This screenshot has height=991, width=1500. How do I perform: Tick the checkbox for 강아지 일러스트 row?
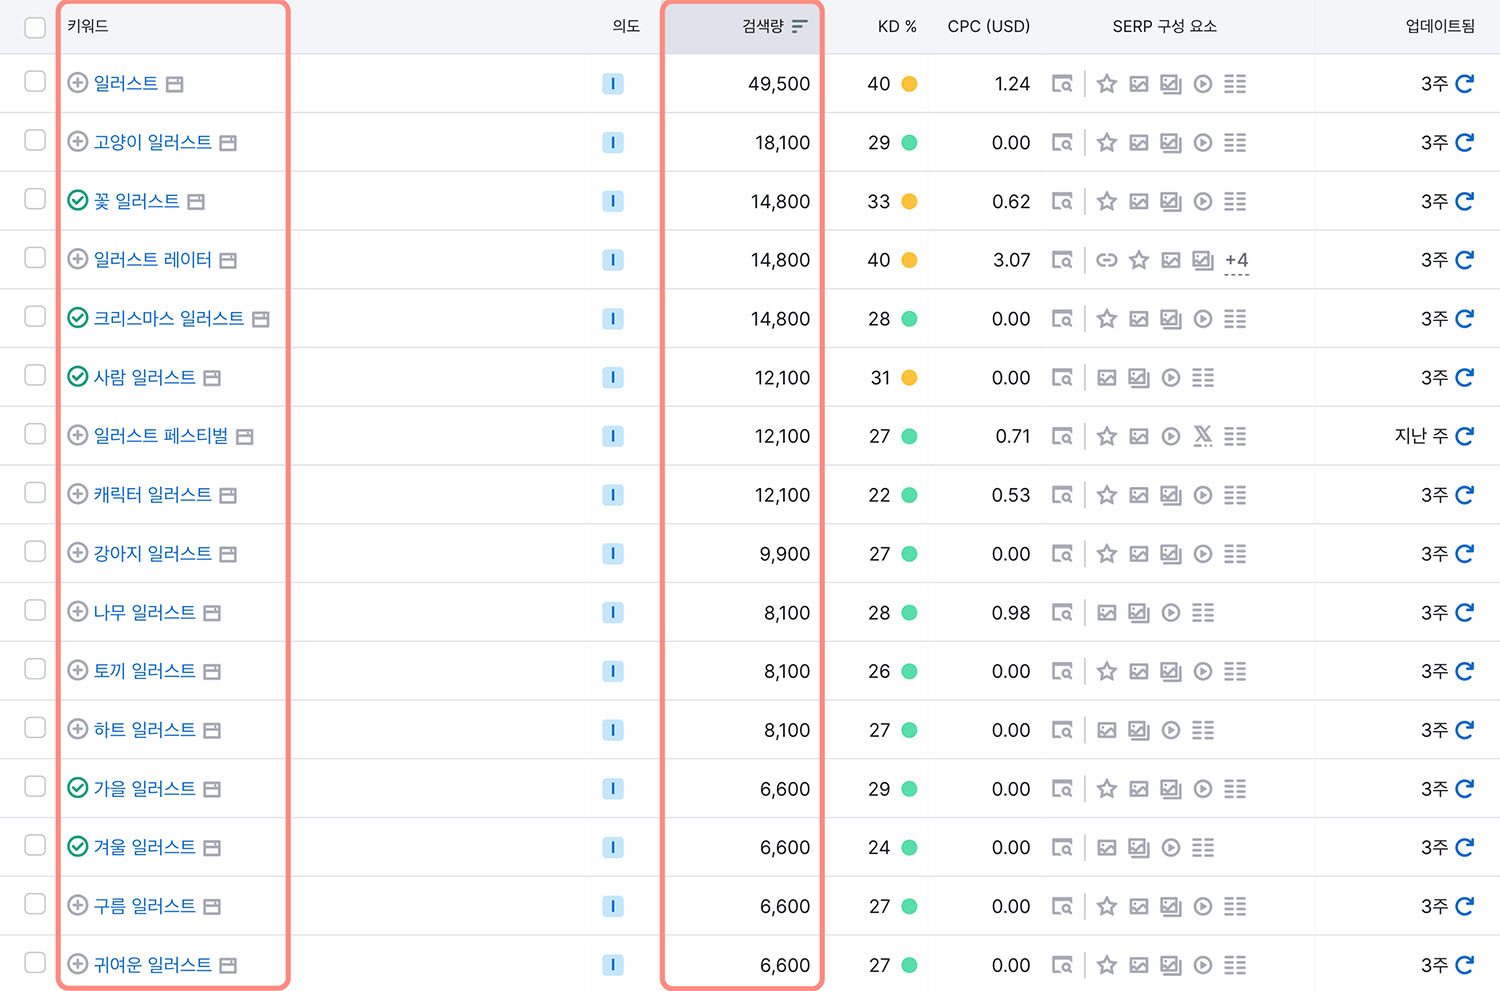tap(35, 551)
